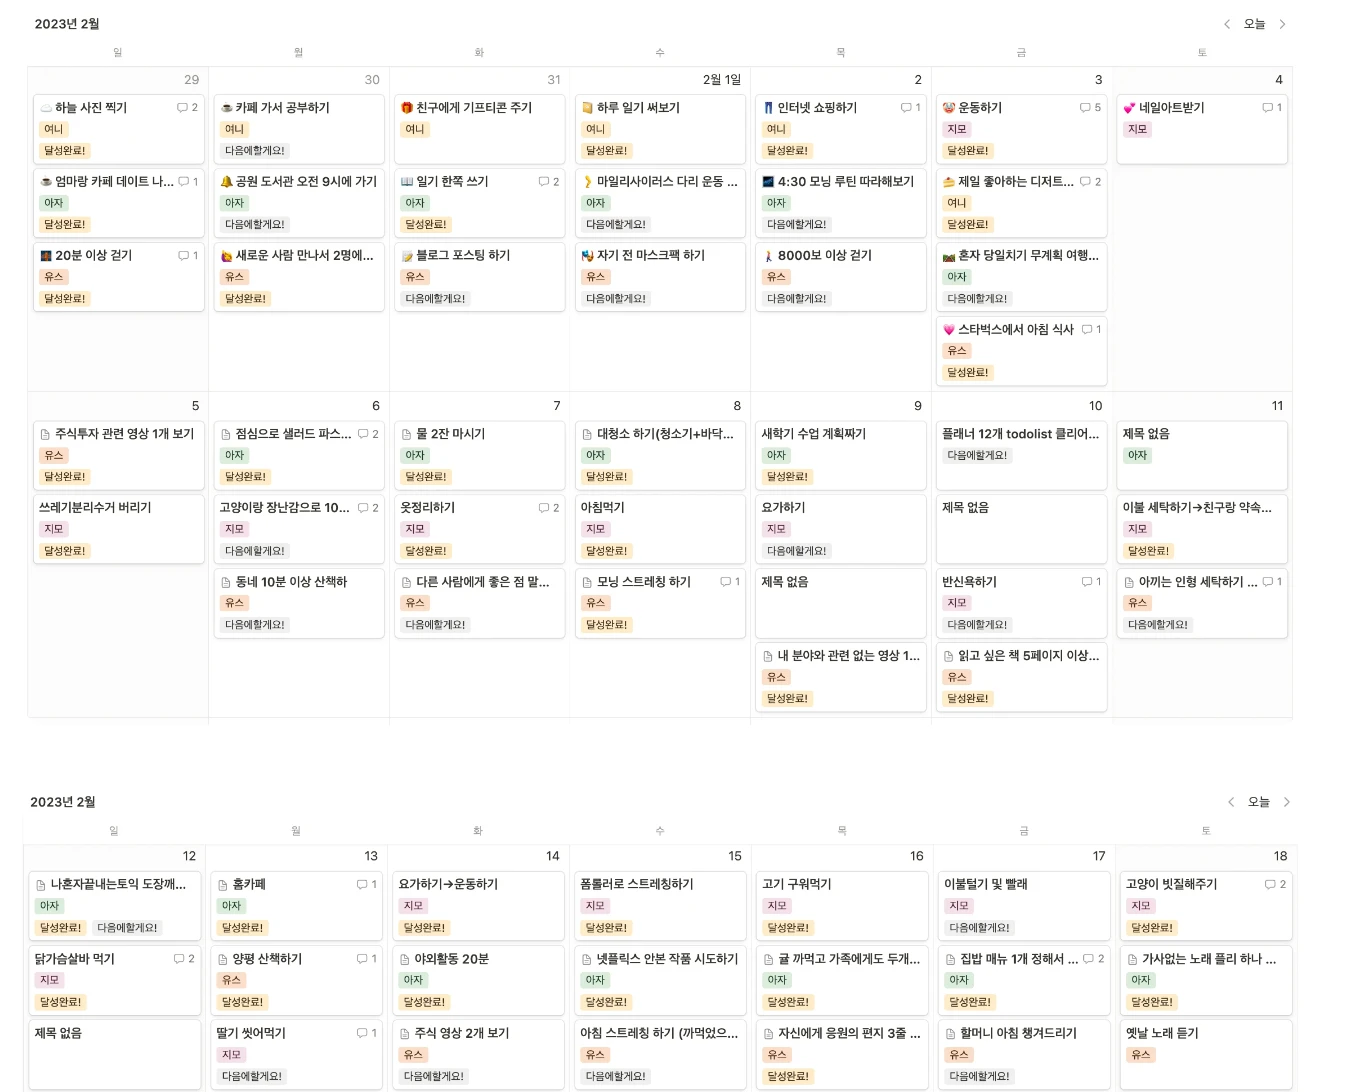Toggle the 달성완료 badge on 홈카페

point(240,927)
